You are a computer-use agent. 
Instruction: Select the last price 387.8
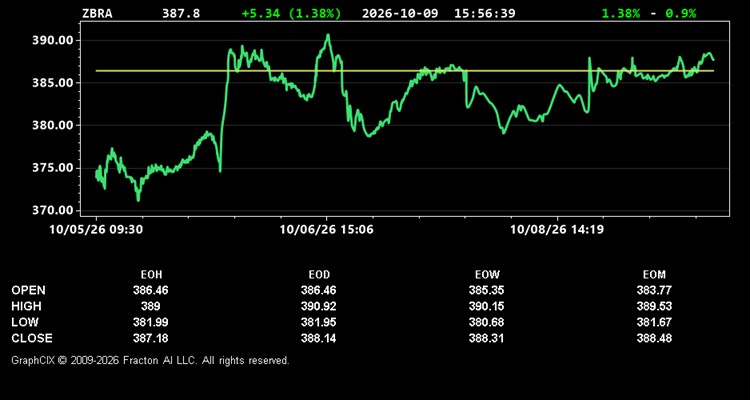(181, 13)
